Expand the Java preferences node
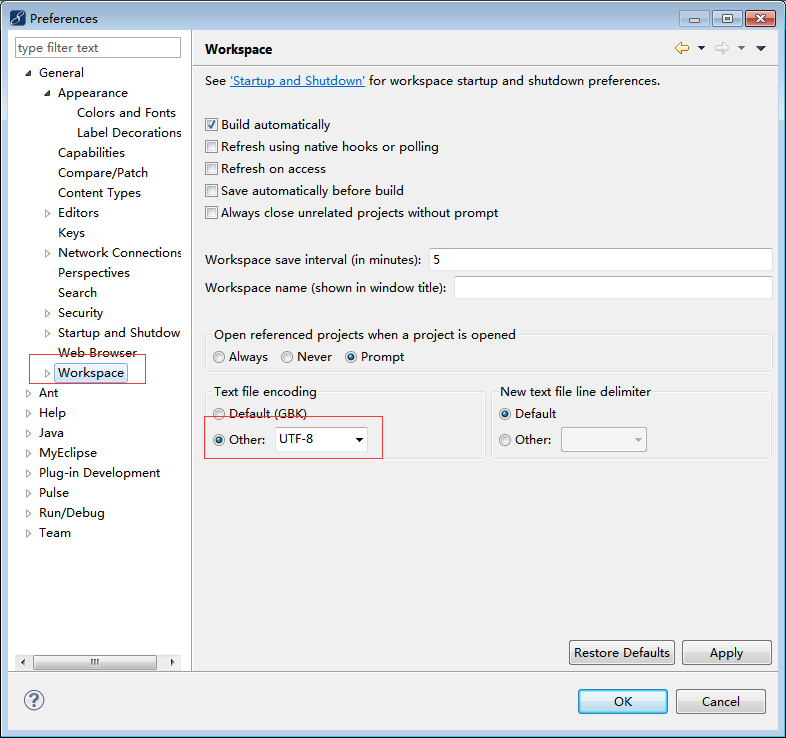786x738 pixels. 29,434
